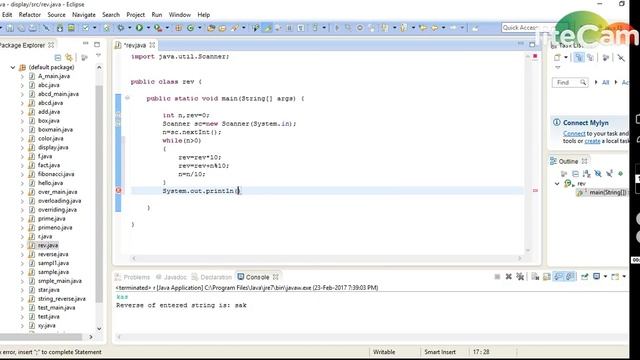Click the Debug bug icon in toolbar
640x360 pixels.
coord(120,28)
